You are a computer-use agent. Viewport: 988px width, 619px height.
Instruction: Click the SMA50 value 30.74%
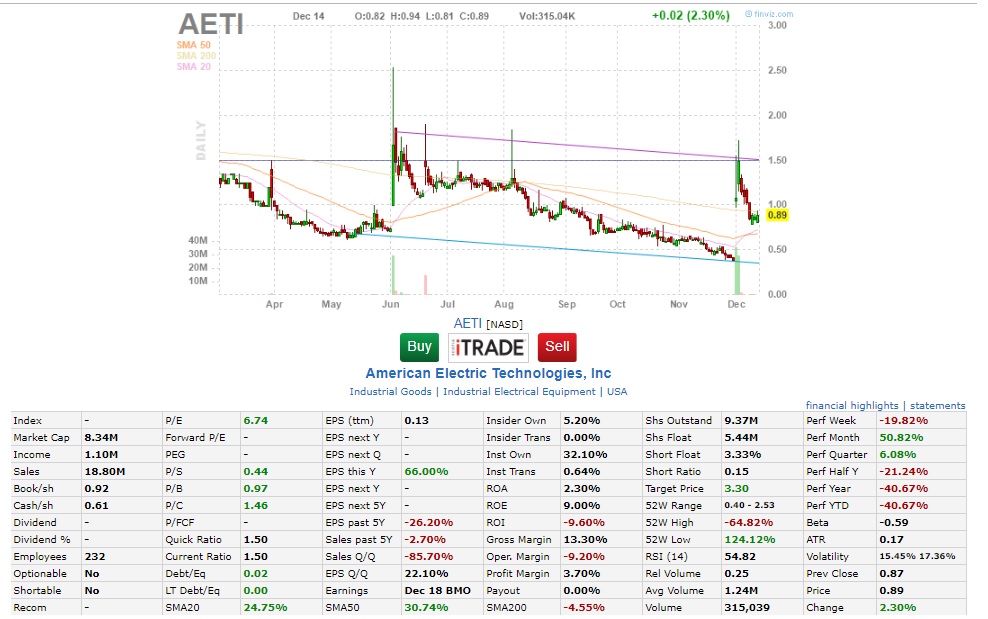point(427,608)
